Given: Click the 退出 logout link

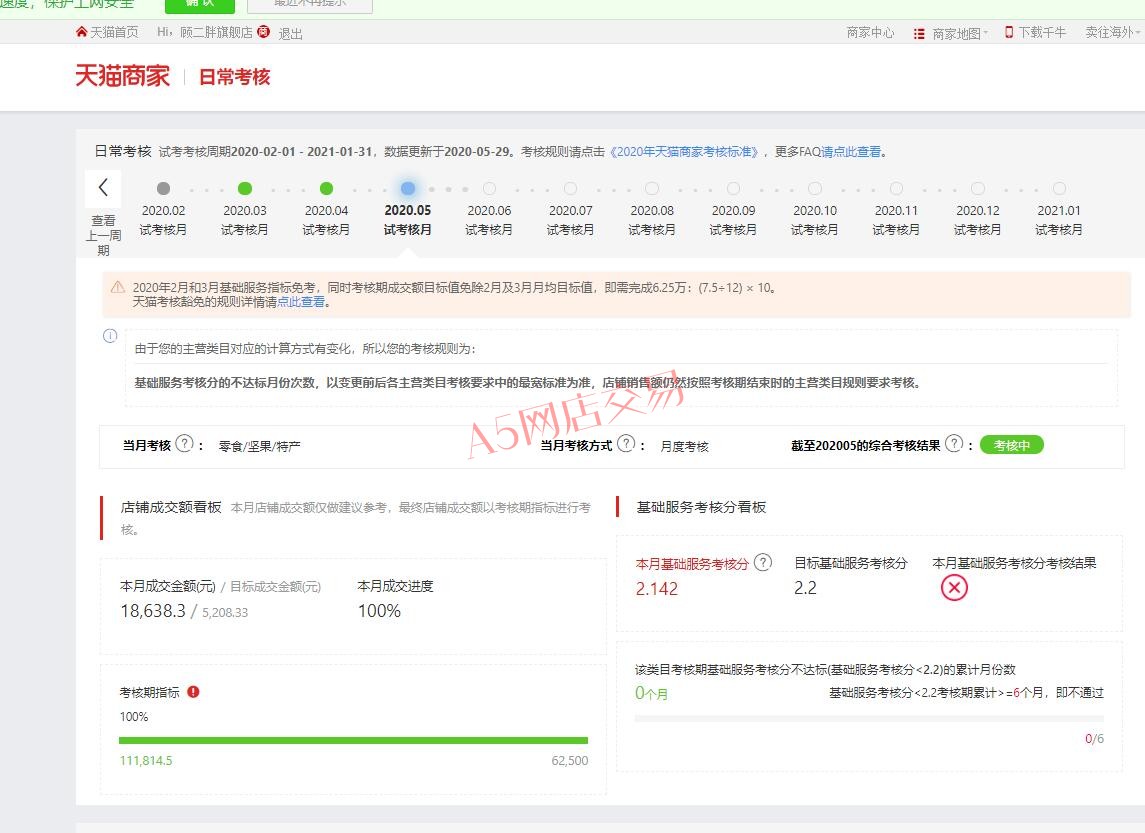Looking at the screenshot, I should 290,34.
